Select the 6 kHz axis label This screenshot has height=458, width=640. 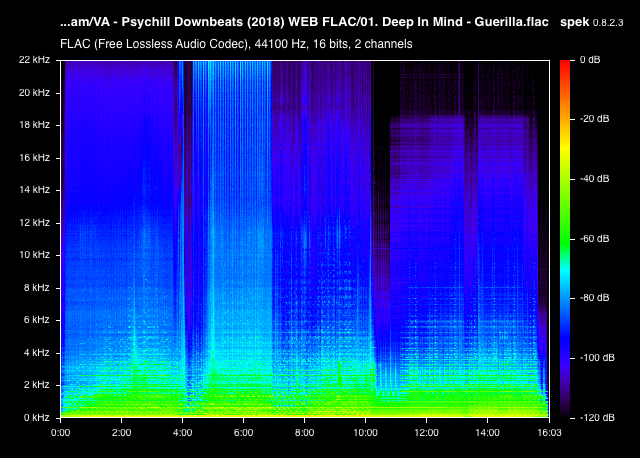[x=36, y=320]
